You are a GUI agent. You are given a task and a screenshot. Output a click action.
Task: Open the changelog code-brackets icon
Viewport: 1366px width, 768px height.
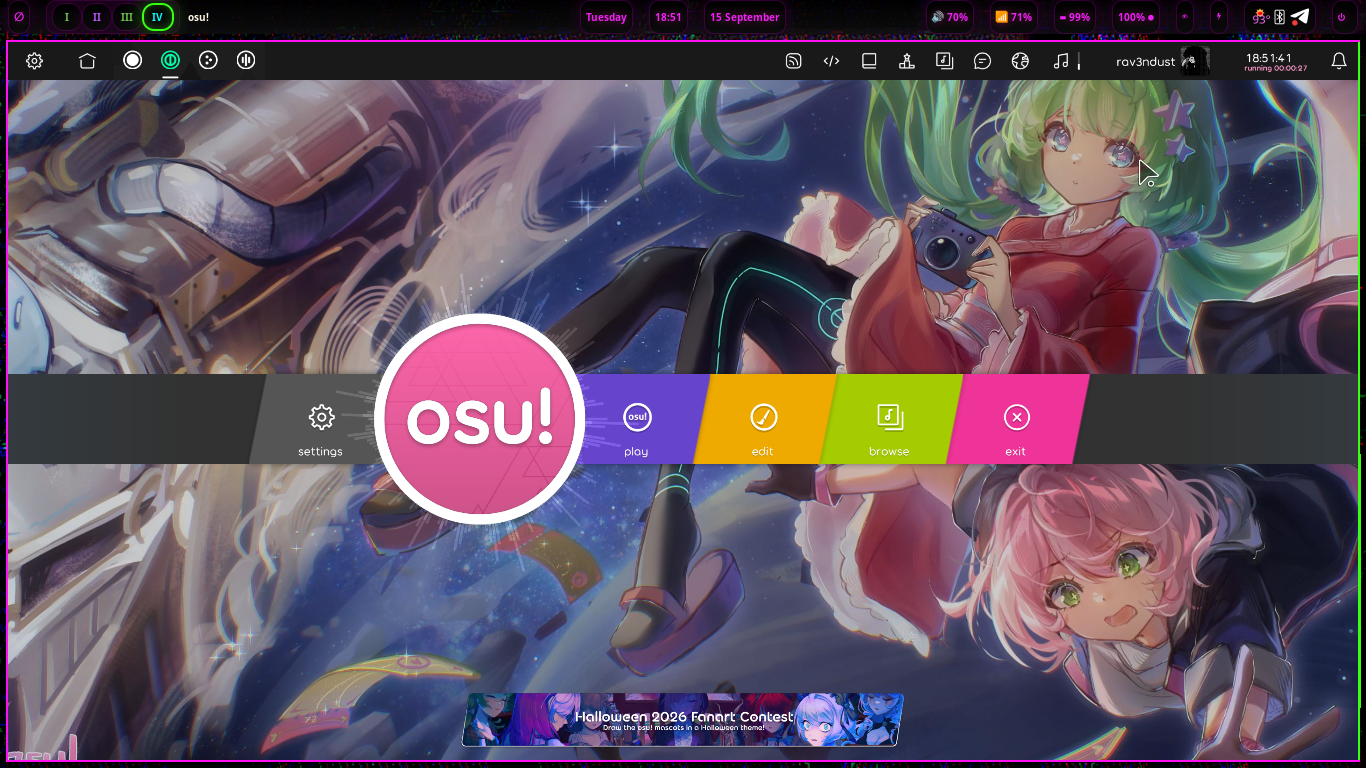831,61
